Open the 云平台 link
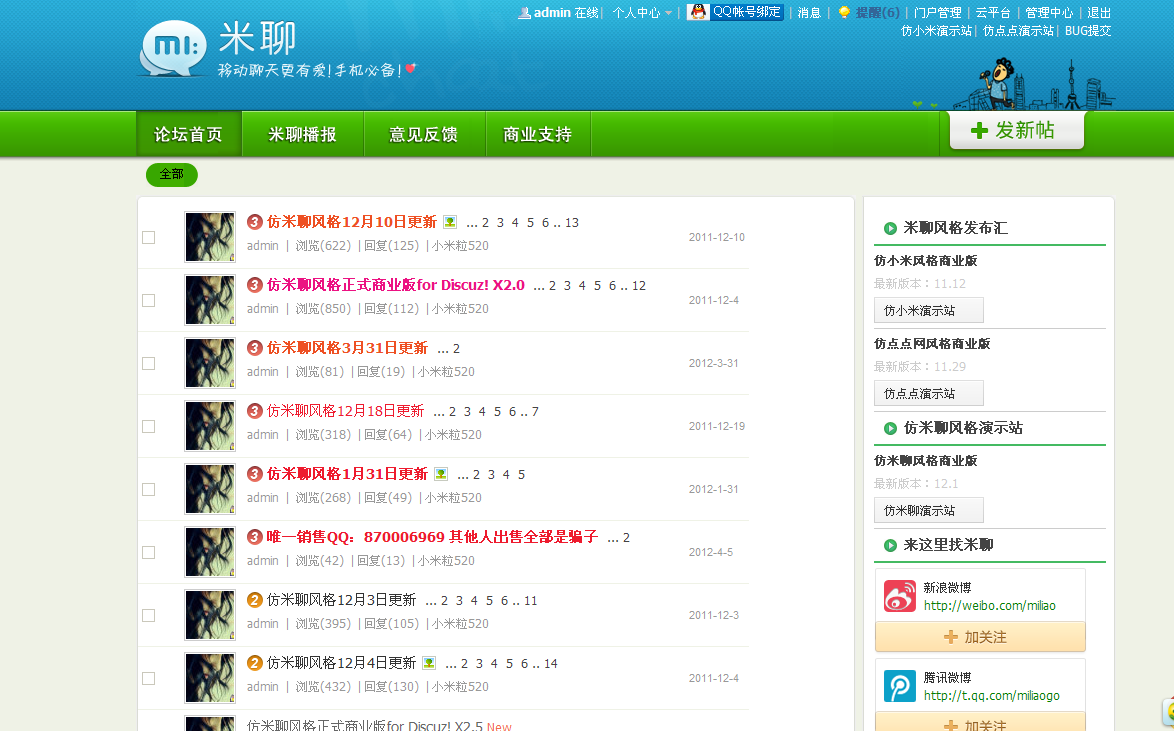 (993, 13)
